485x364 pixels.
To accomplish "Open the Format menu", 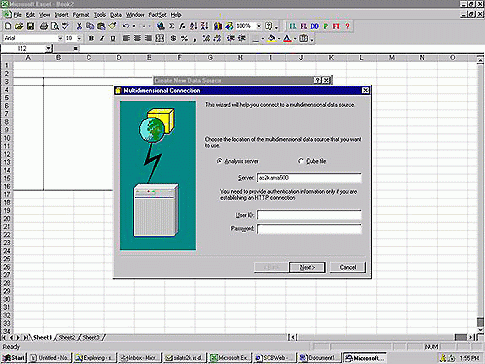I will (x=81, y=15).
